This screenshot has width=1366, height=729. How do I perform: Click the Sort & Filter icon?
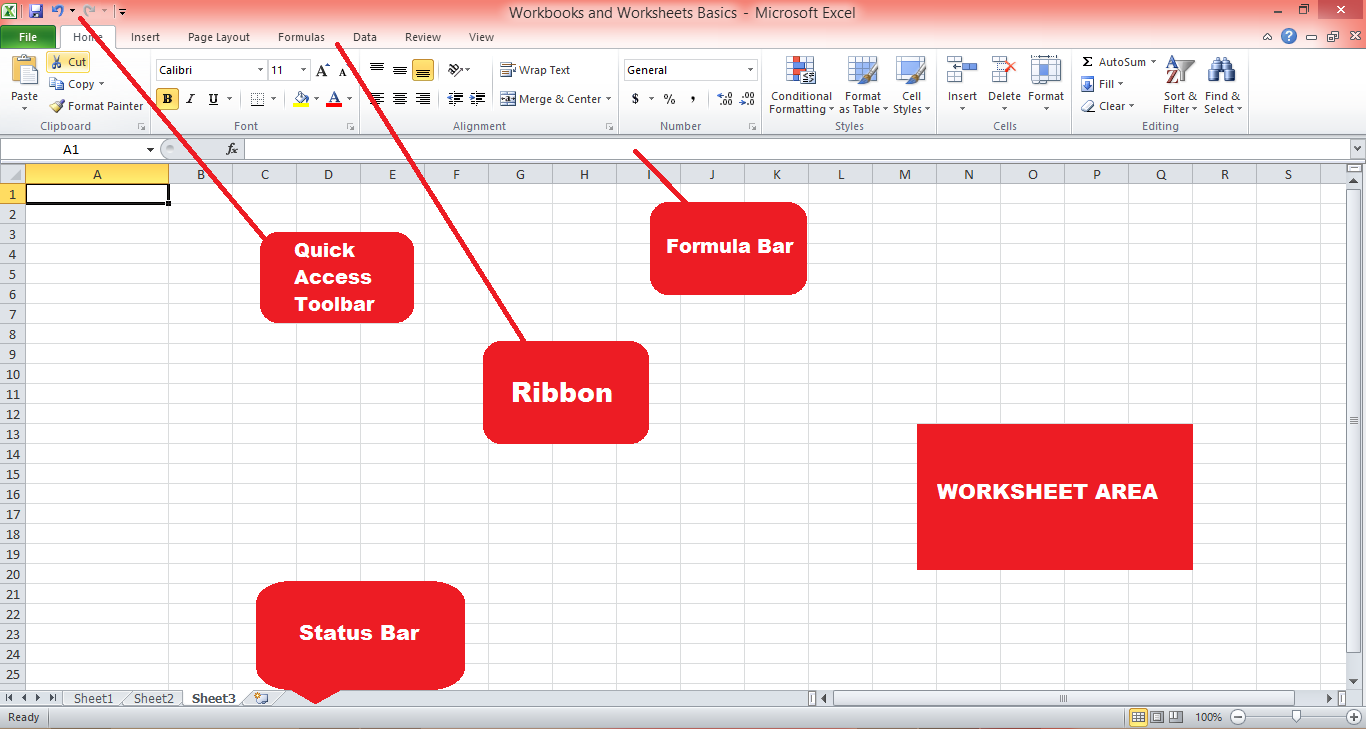[1180, 71]
